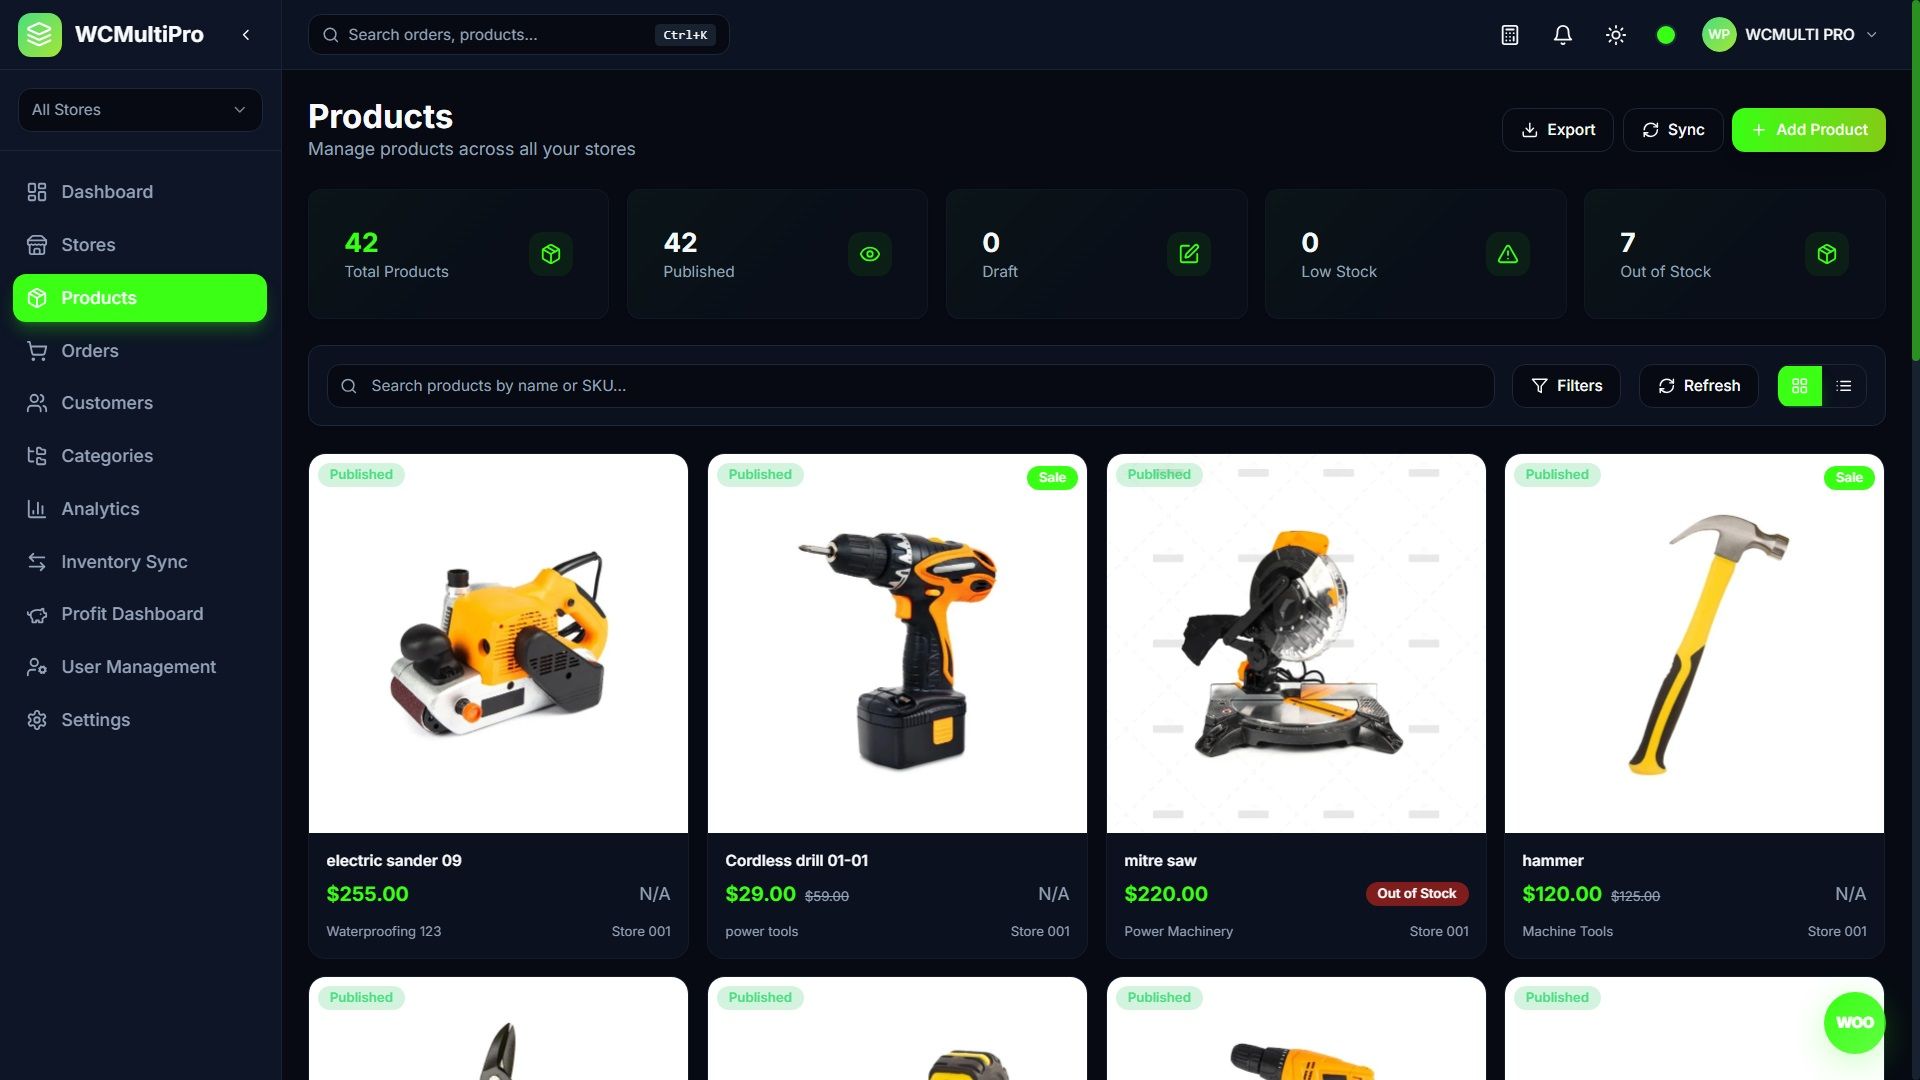Click the WCMultiPro logo icon

click(x=40, y=35)
